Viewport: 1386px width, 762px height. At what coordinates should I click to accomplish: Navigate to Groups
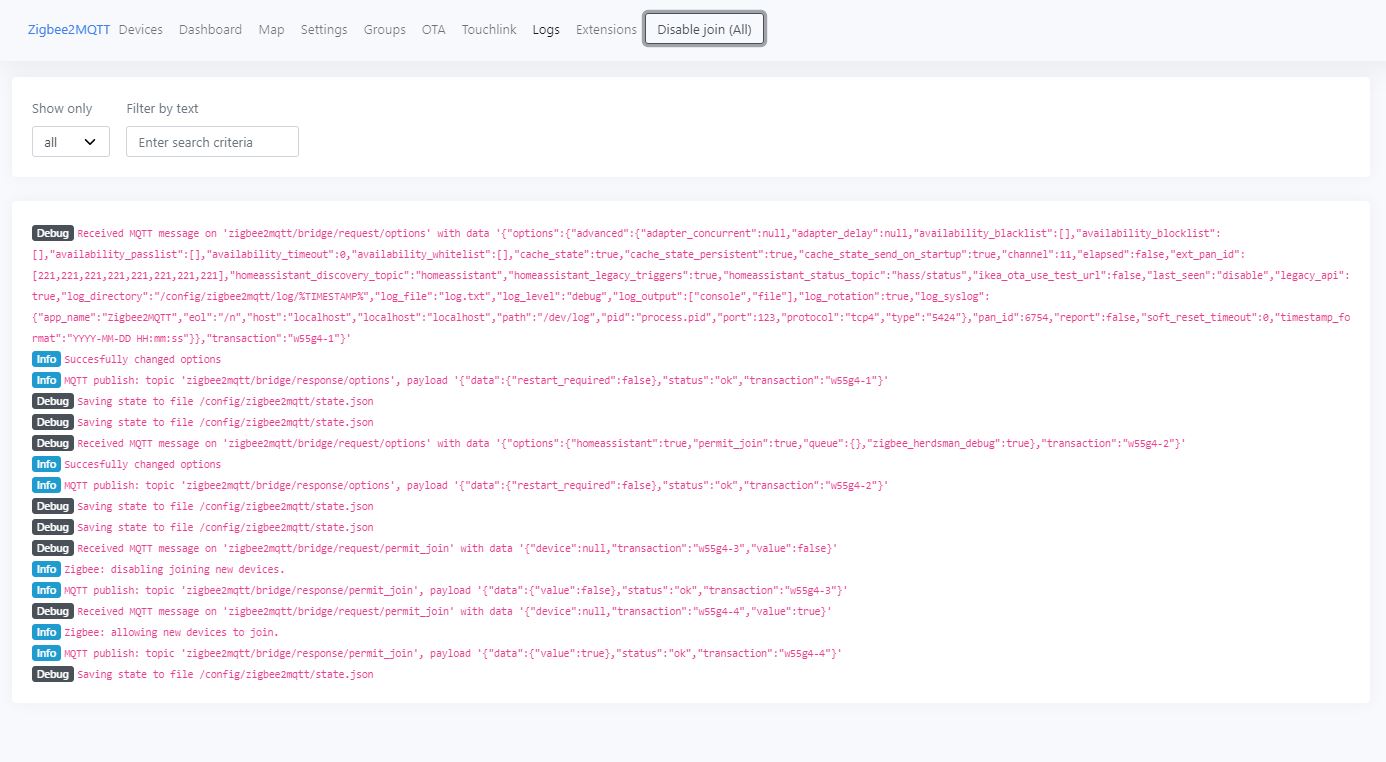point(384,30)
